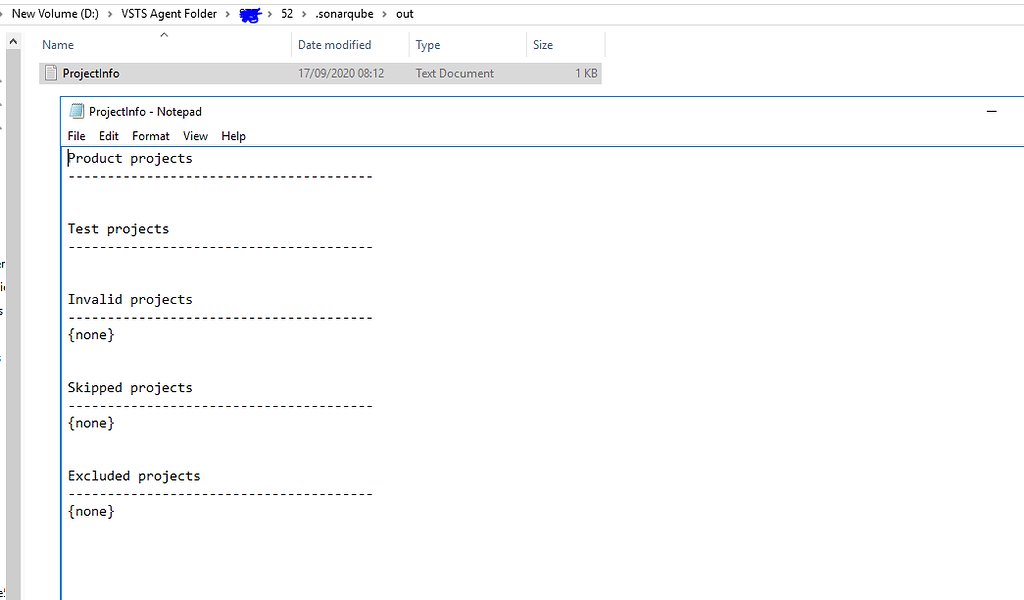Open VSTS Agent Folder from the address bar
1024x600 pixels.
click(x=168, y=14)
